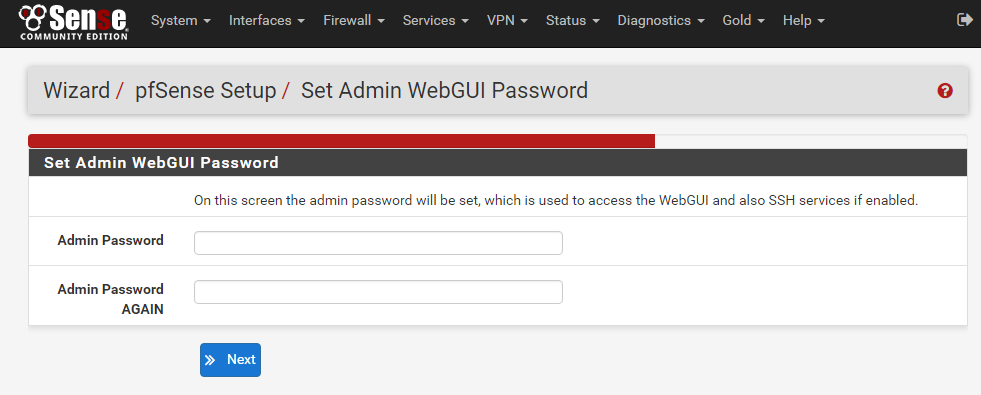Focus the Admin Password field
981x395 pixels.
379,243
